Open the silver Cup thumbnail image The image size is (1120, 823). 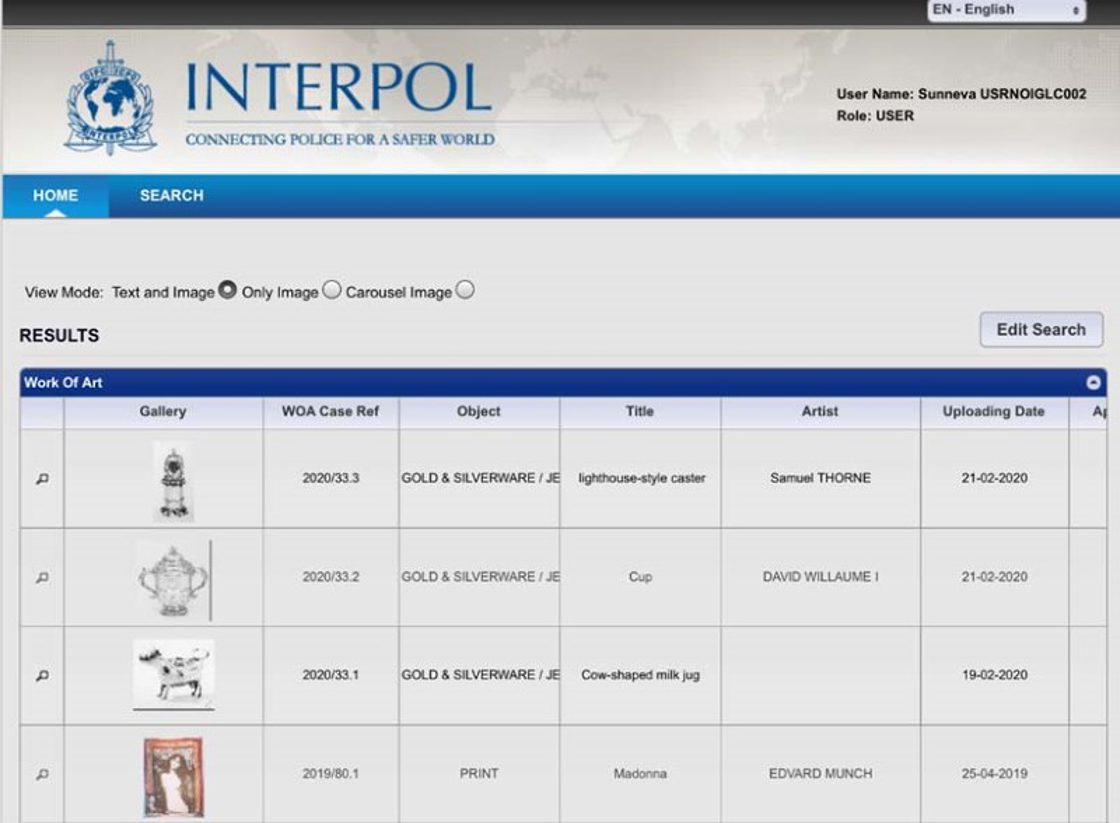[174, 579]
